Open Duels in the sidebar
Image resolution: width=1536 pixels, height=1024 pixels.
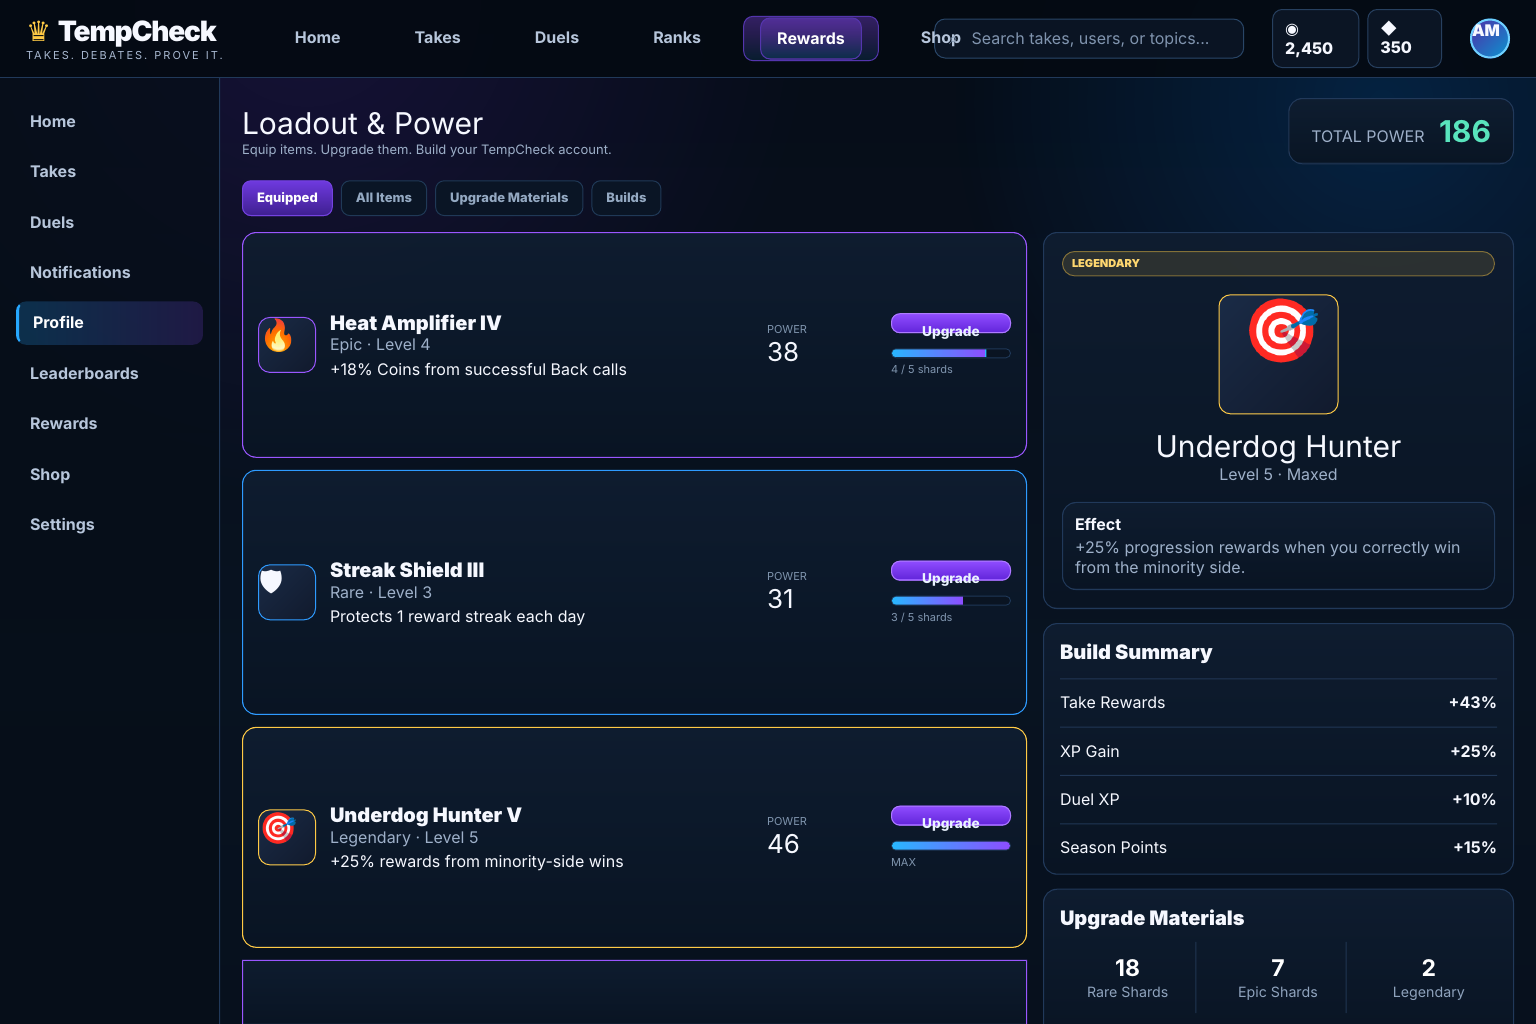110,222
